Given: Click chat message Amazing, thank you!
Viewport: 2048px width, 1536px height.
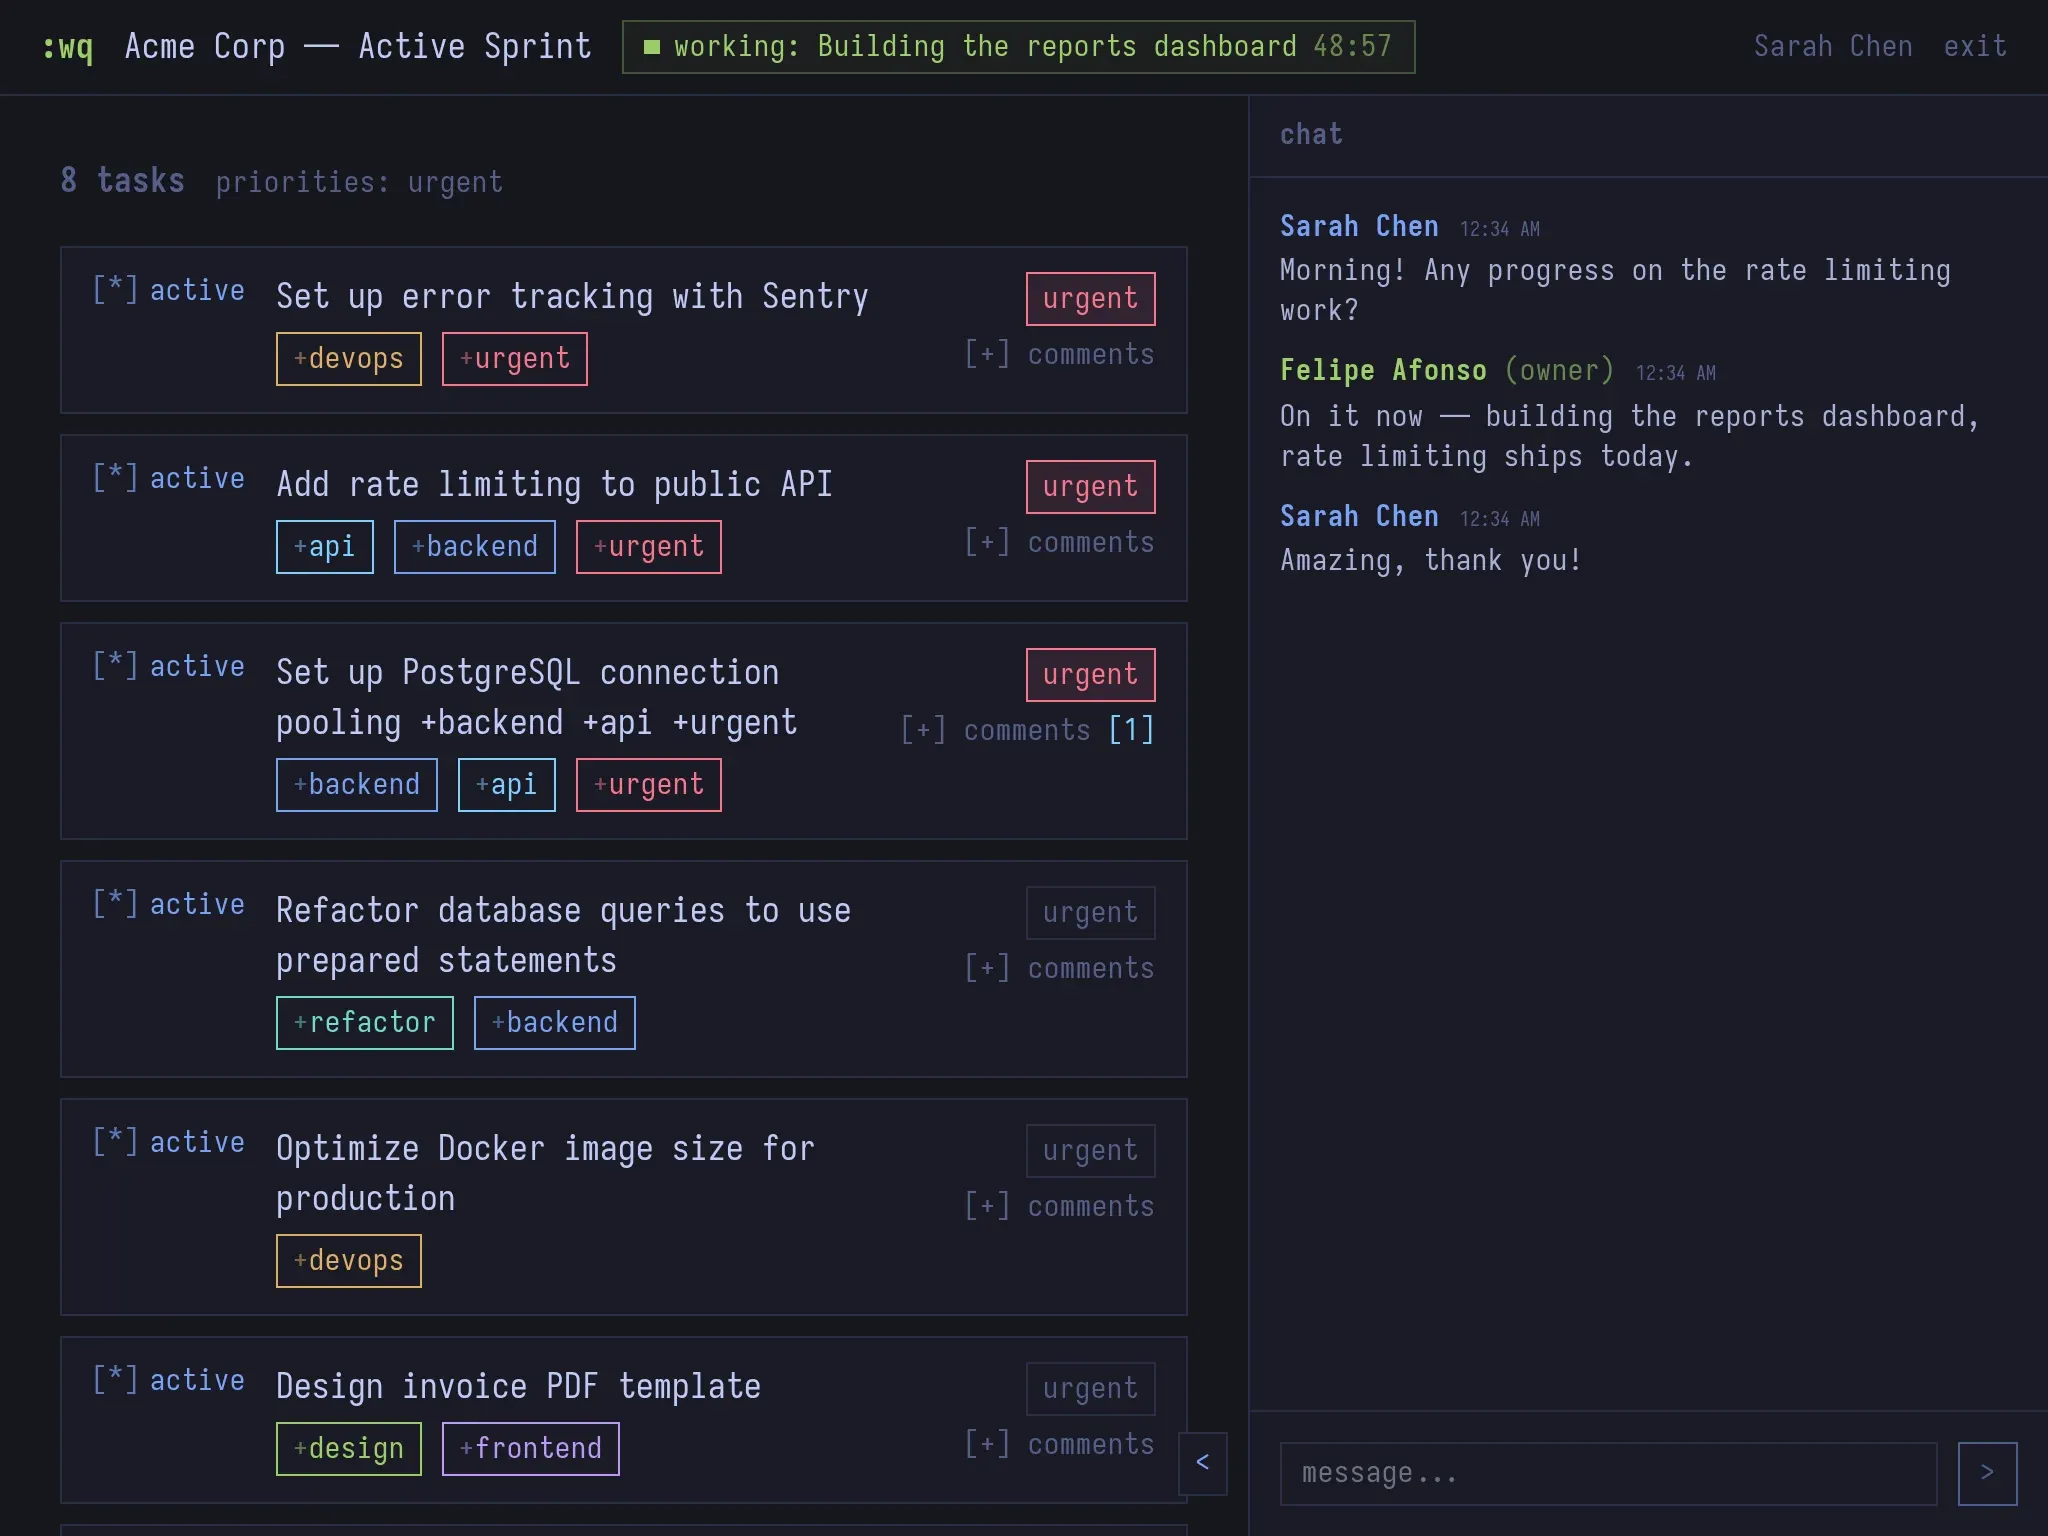Looking at the screenshot, I should 1430,561.
